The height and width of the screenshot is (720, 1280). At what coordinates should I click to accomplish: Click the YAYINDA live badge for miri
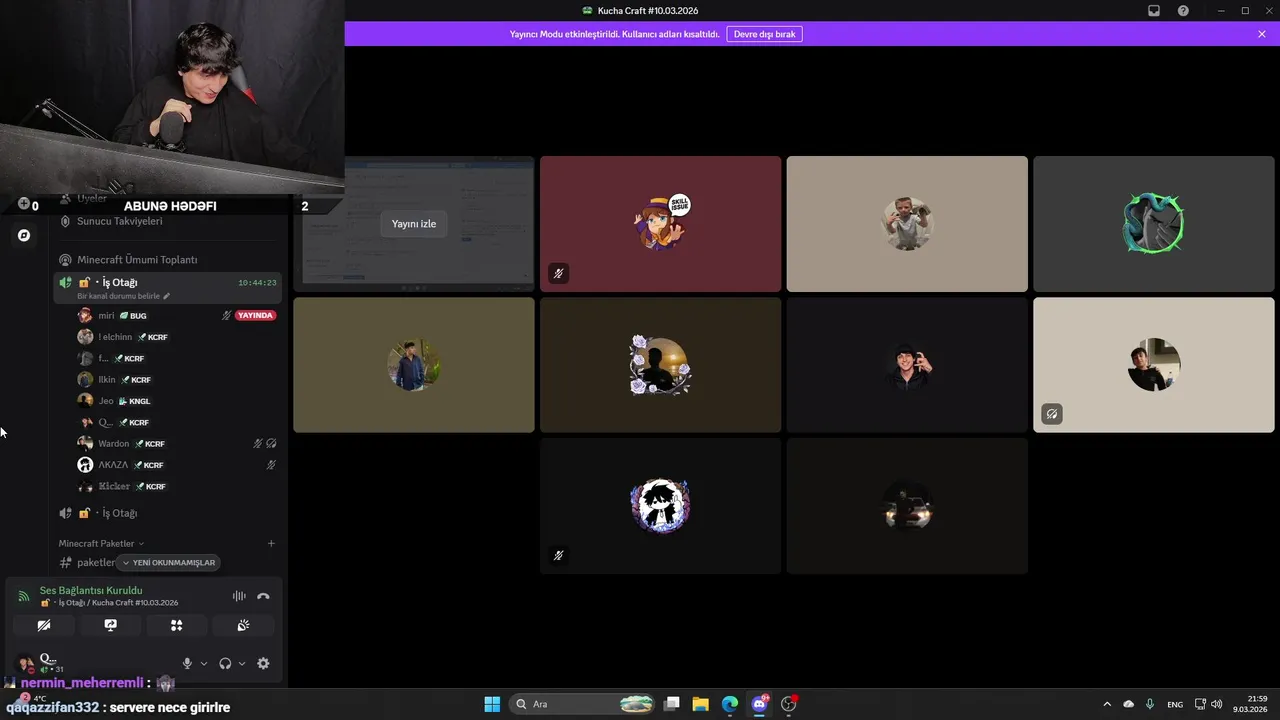coord(255,315)
